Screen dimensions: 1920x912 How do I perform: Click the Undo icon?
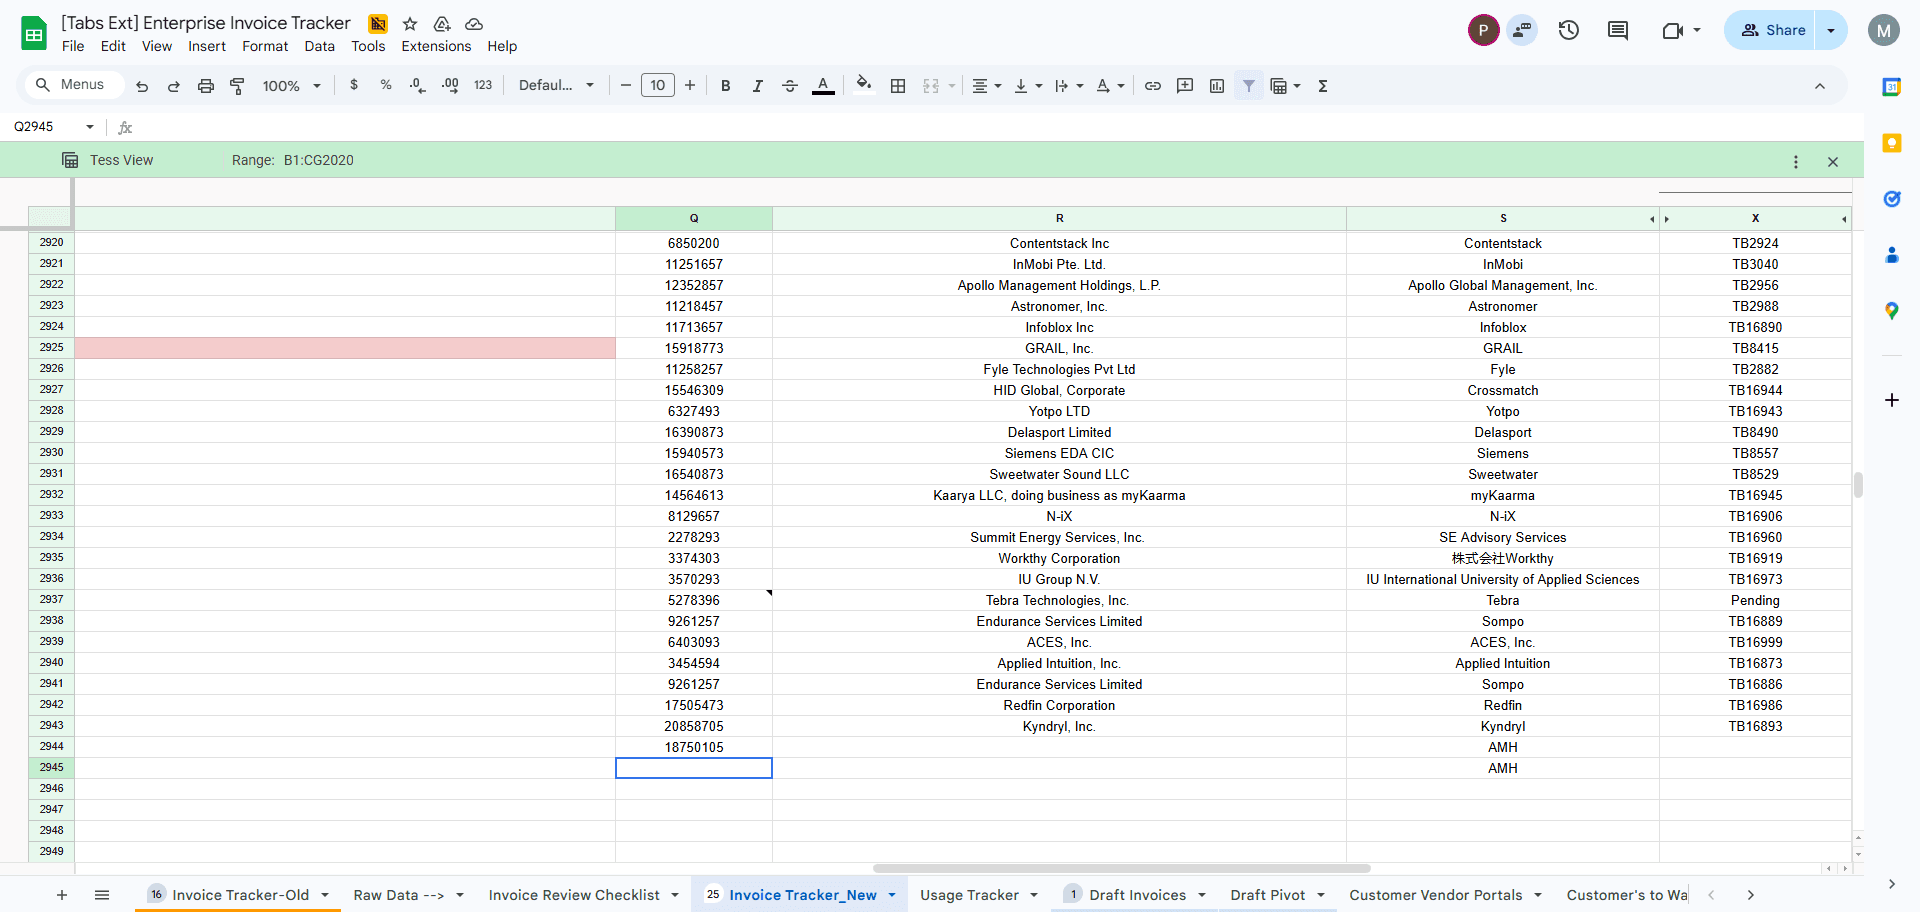pos(142,86)
